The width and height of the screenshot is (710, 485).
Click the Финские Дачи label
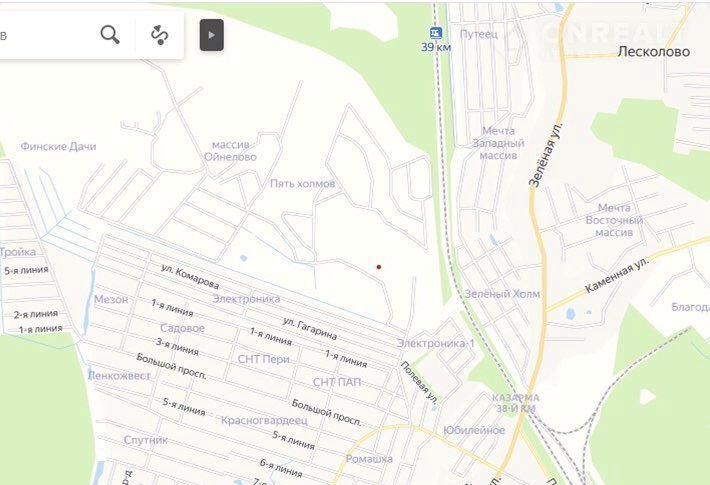coord(58,146)
